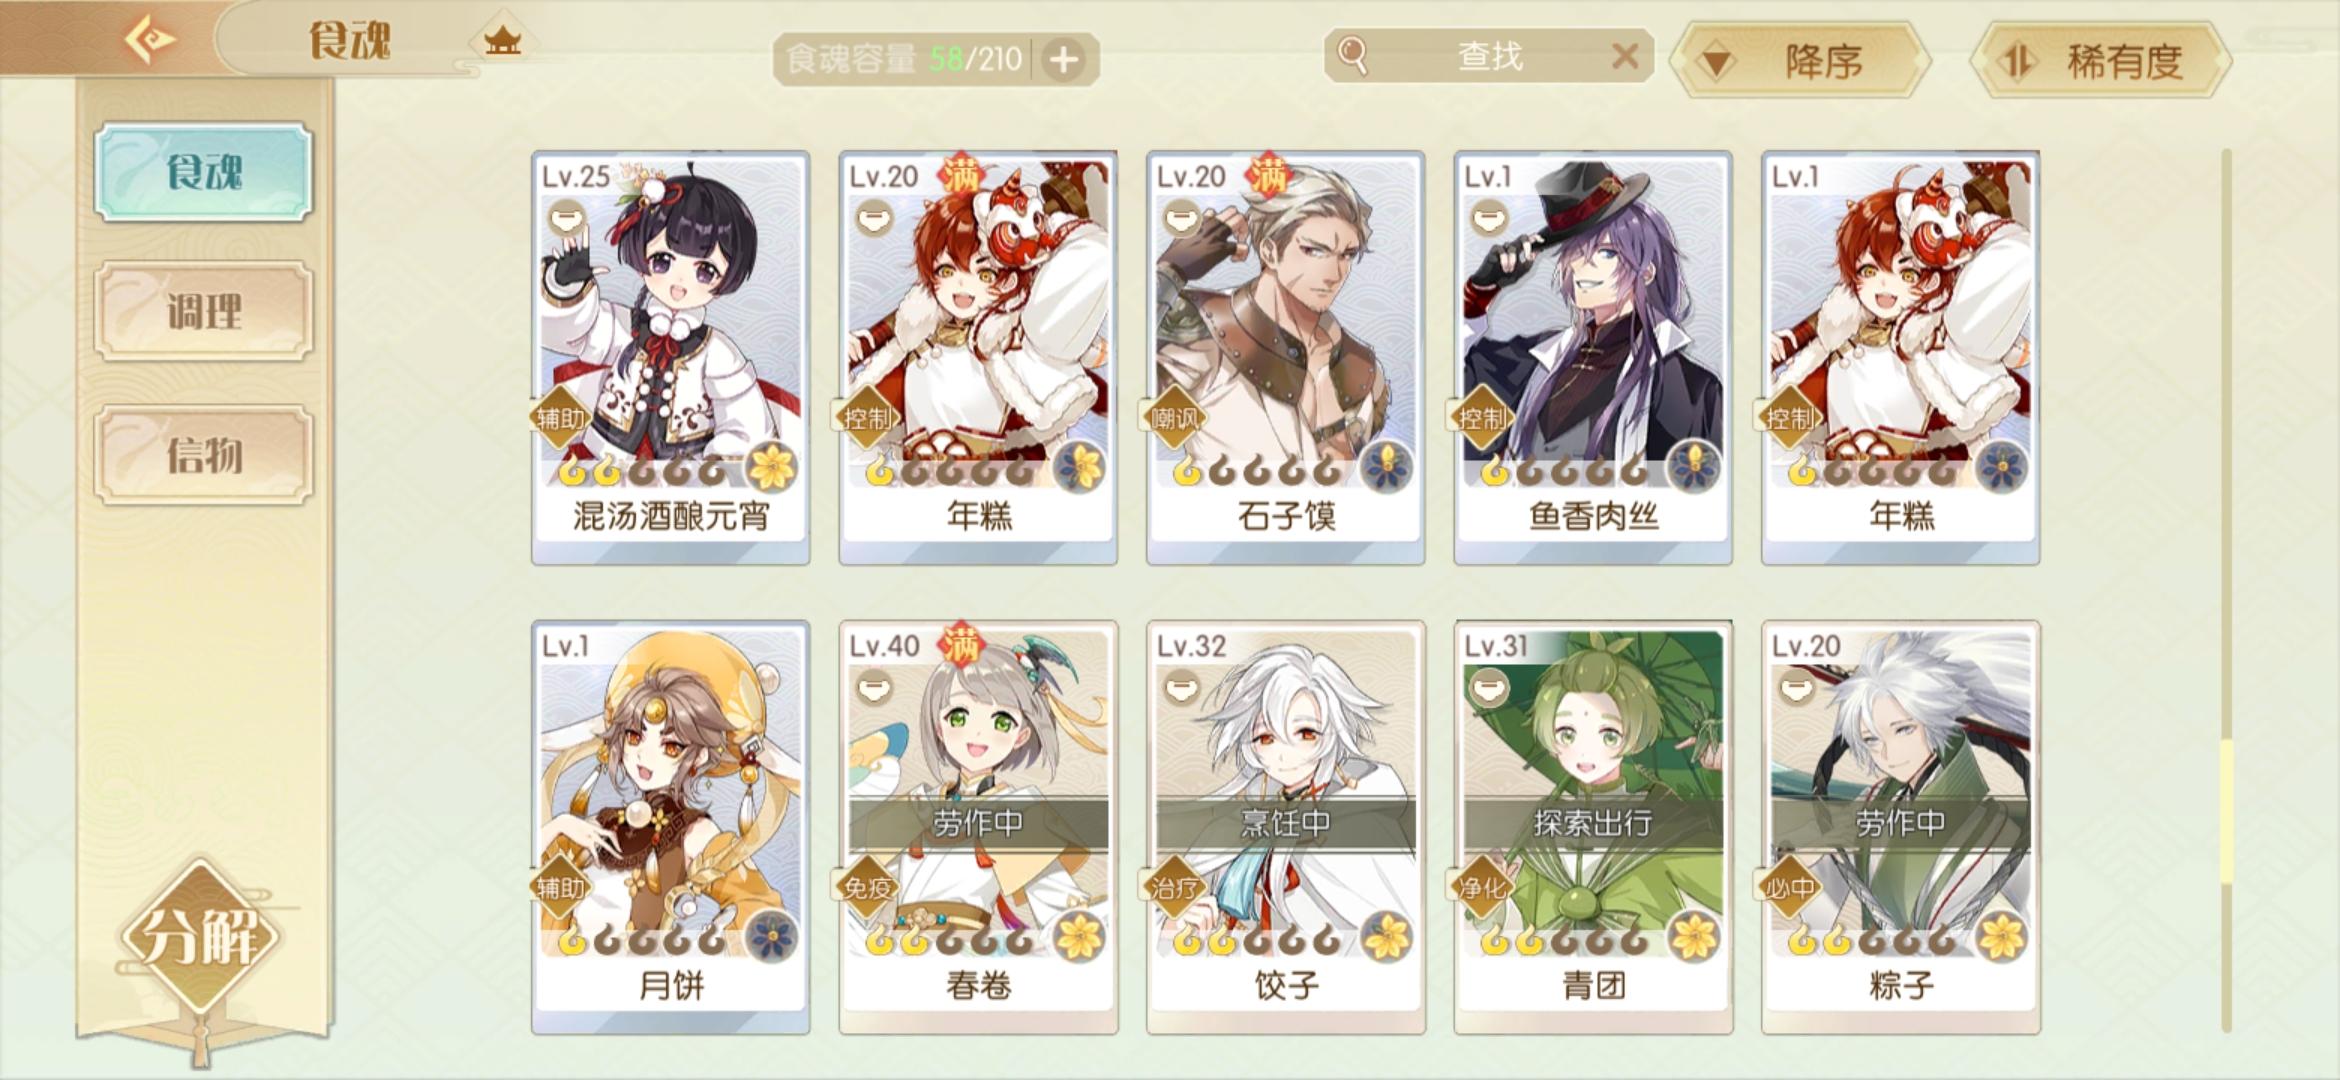The image size is (2340, 1080).
Task: Click the 查找 search field
Action: pos(1488,56)
